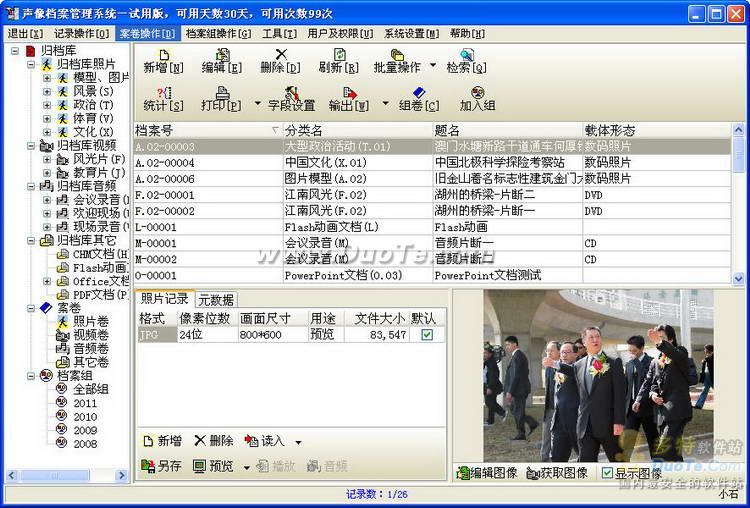
Task: Click the 文件大小 column header
Action: click(377, 318)
